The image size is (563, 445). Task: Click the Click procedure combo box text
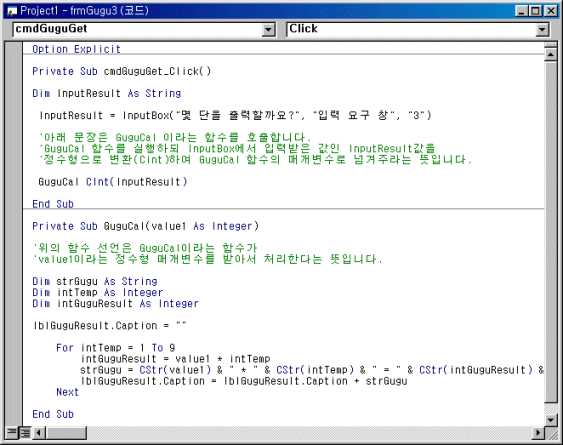(x=303, y=29)
